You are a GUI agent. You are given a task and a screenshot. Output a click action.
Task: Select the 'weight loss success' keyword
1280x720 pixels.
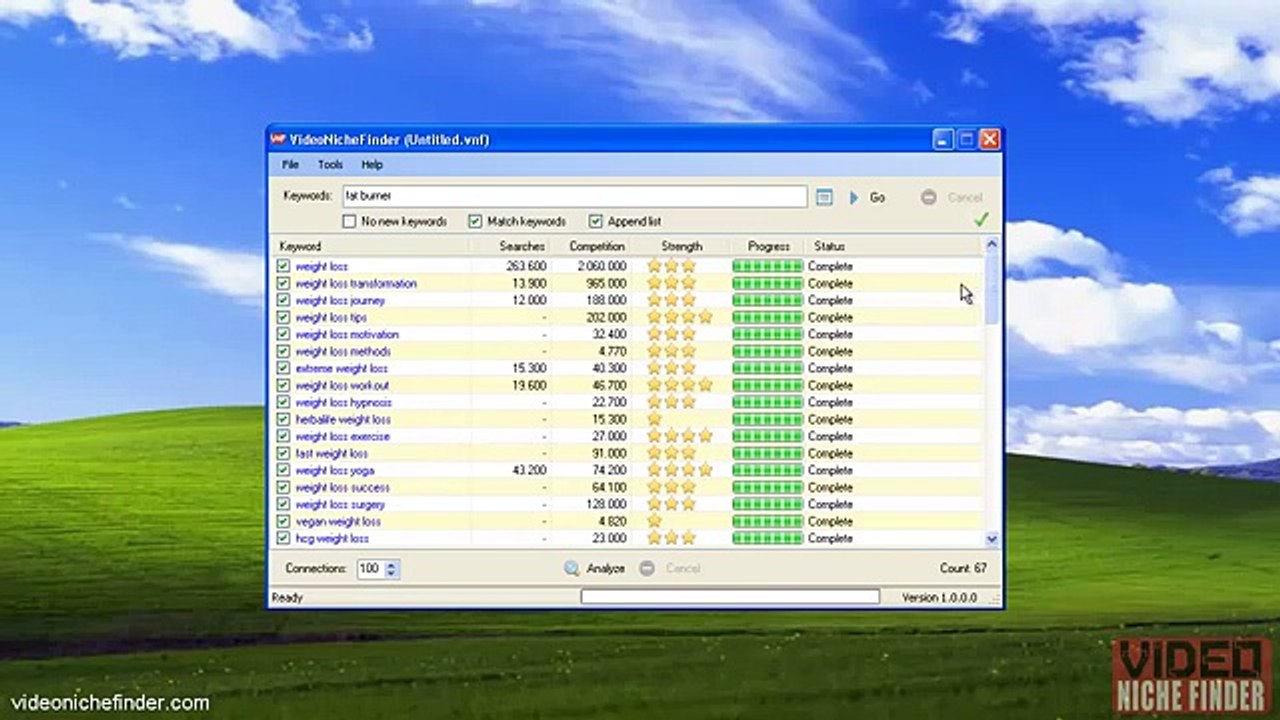point(342,487)
